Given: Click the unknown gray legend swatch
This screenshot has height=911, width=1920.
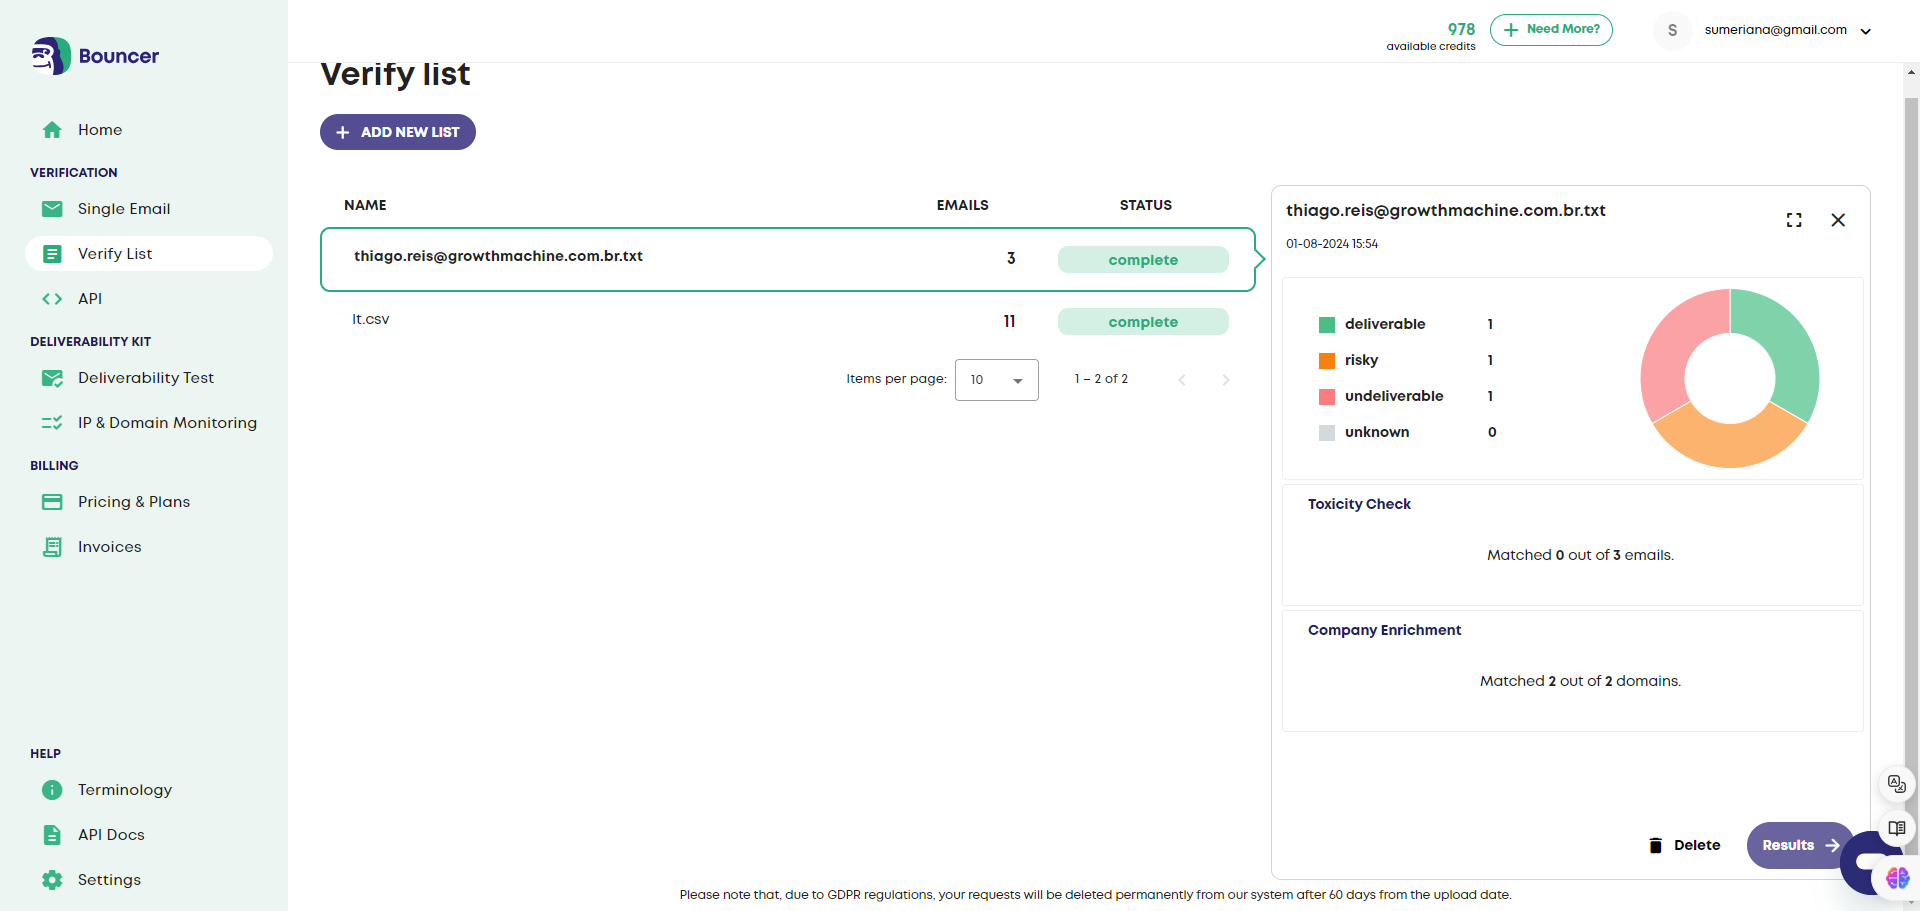Looking at the screenshot, I should (x=1327, y=433).
